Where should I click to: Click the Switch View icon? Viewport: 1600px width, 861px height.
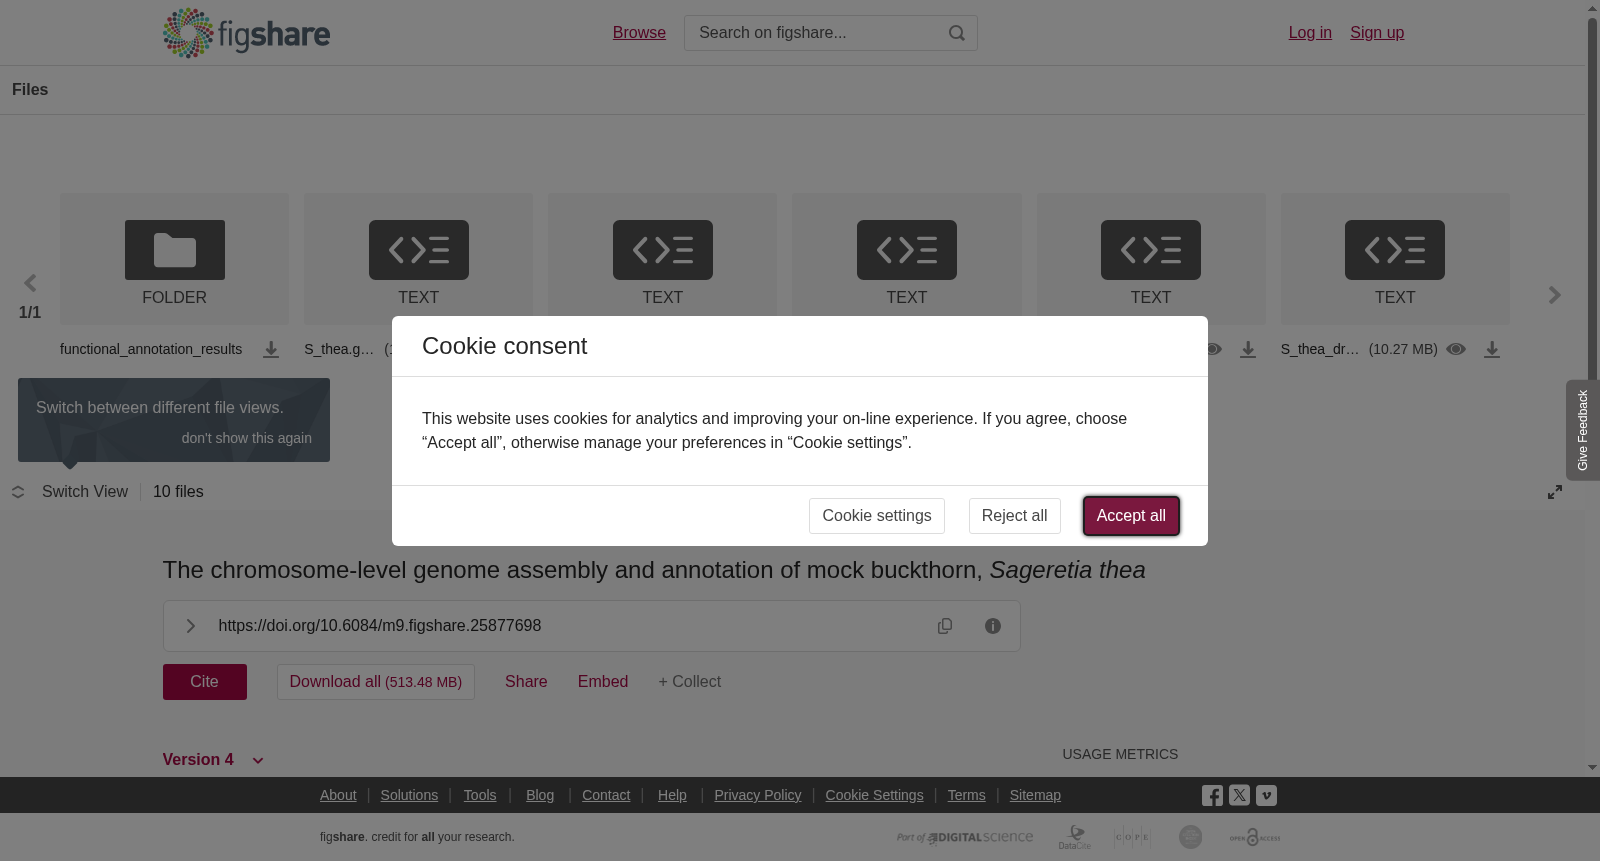[x=18, y=492]
